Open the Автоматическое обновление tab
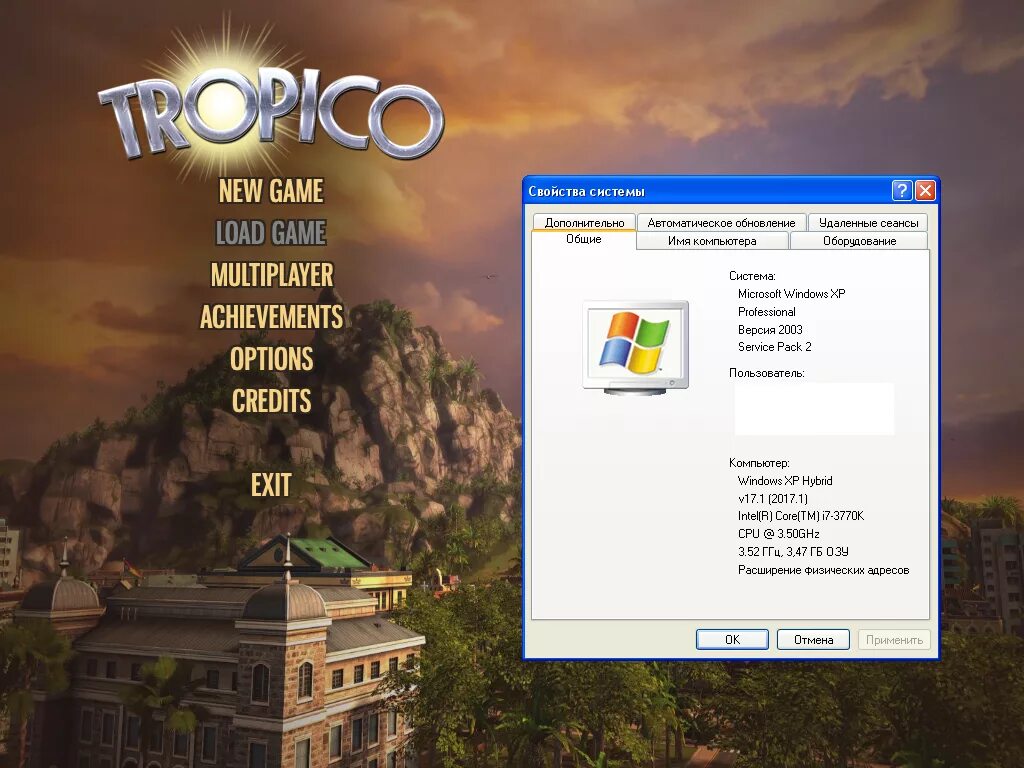Viewport: 1024px width, 768px height. pyautogui.click(x=721, y=223)
